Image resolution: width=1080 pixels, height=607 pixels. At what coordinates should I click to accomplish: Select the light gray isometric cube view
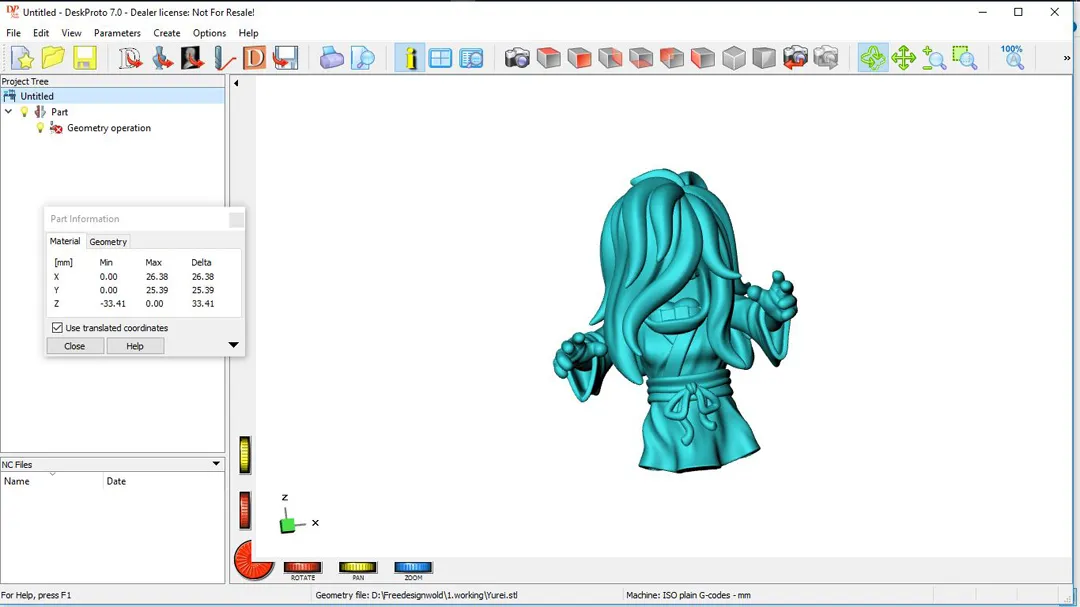tap(734, 58)
